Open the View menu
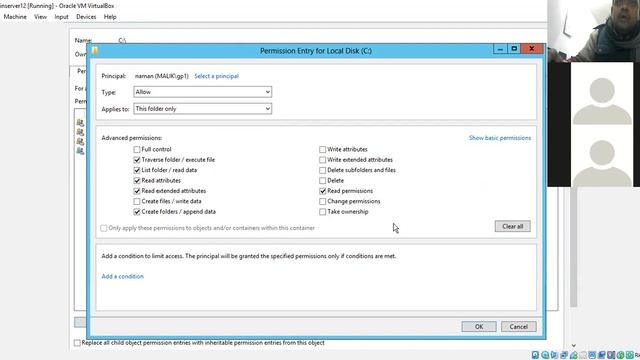 pyautogui.click(x=40, y=17)
